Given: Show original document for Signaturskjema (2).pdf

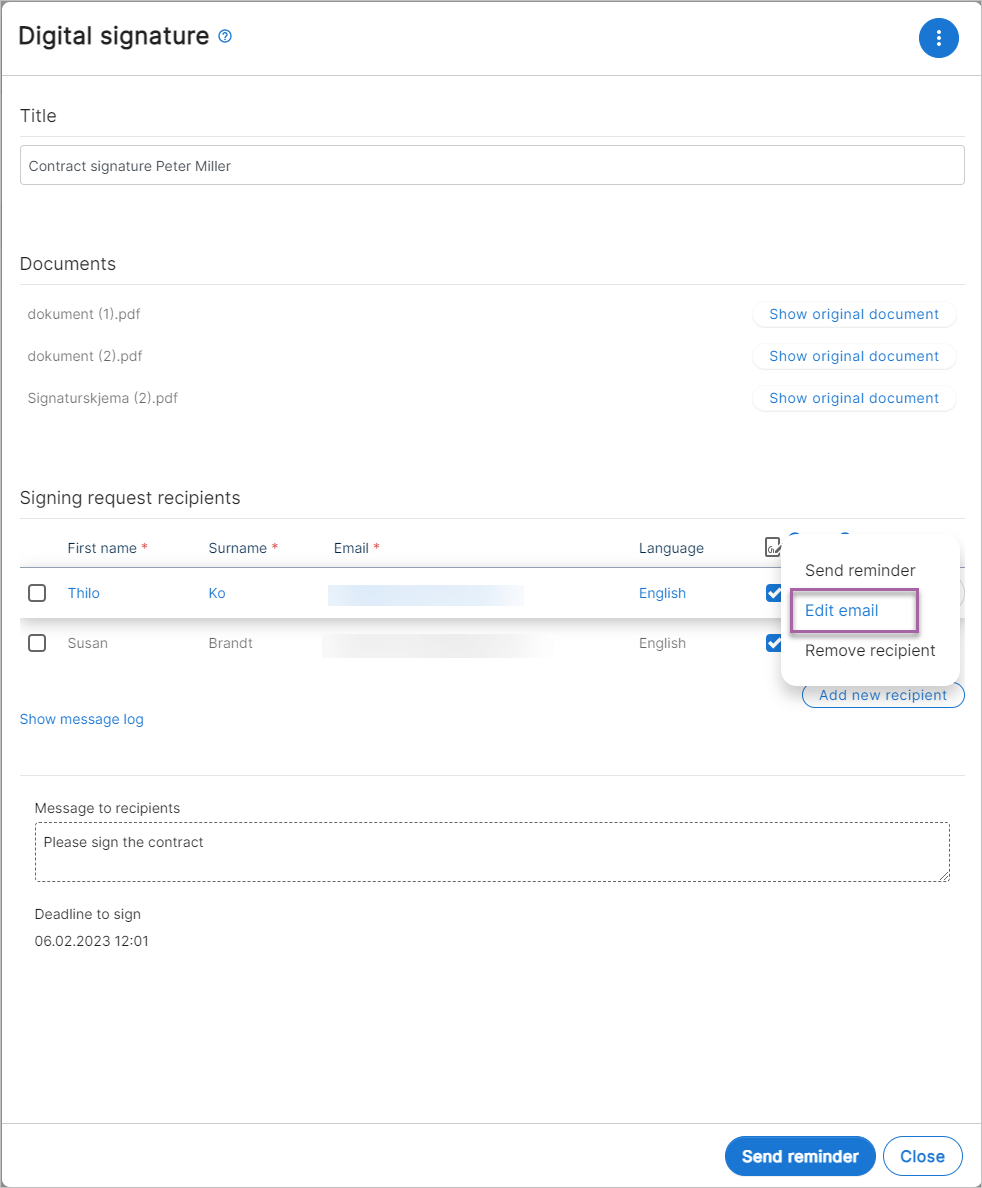Looking at the screenshot, I should (x=854, y=398).
